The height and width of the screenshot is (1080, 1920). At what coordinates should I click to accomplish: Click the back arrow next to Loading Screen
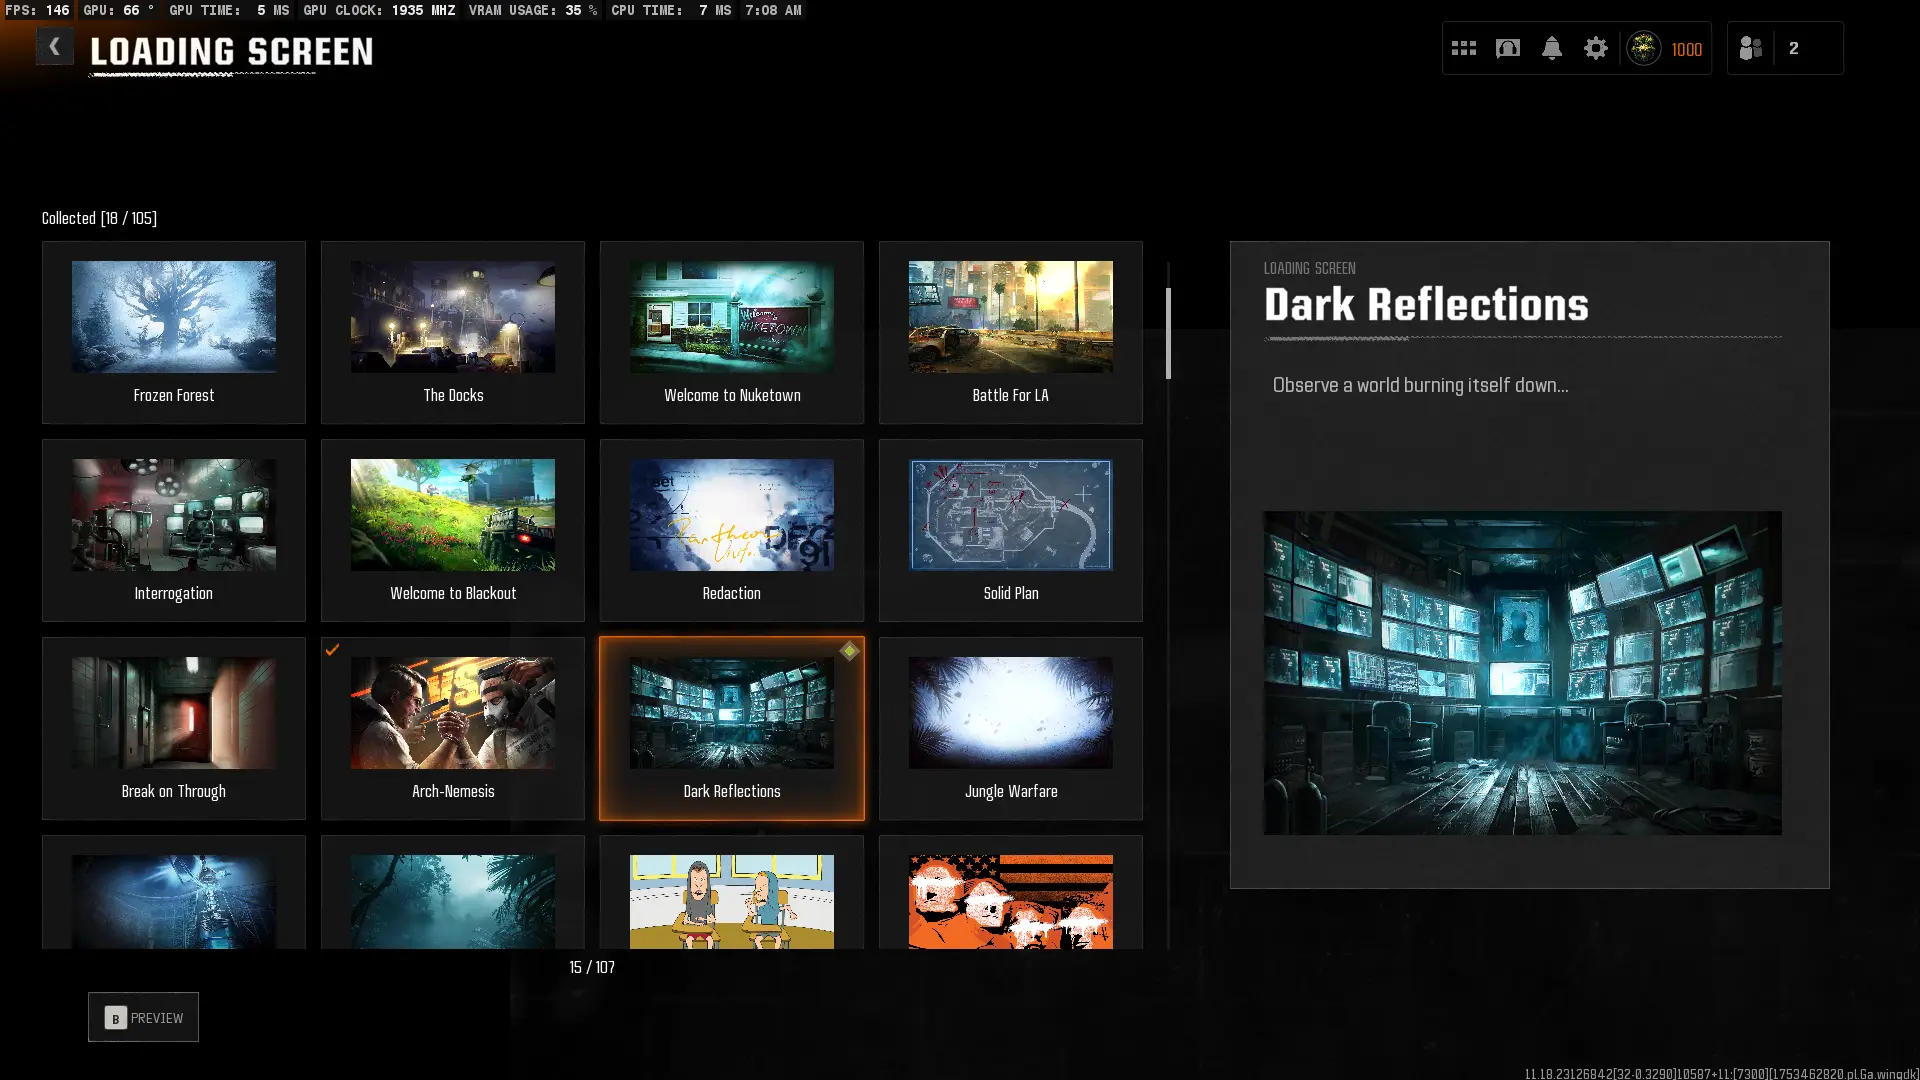54,47
